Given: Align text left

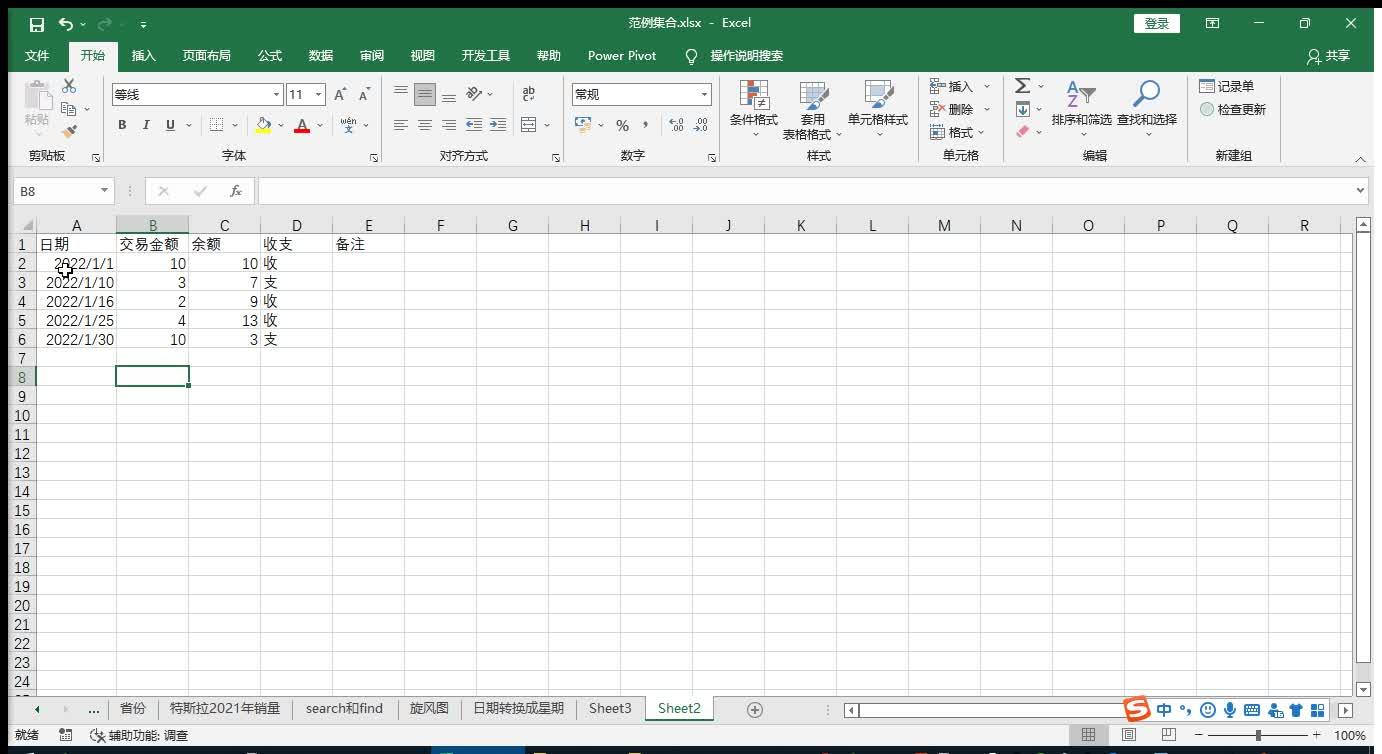Looking at the screenshot, I should click(x=401, y=125).
